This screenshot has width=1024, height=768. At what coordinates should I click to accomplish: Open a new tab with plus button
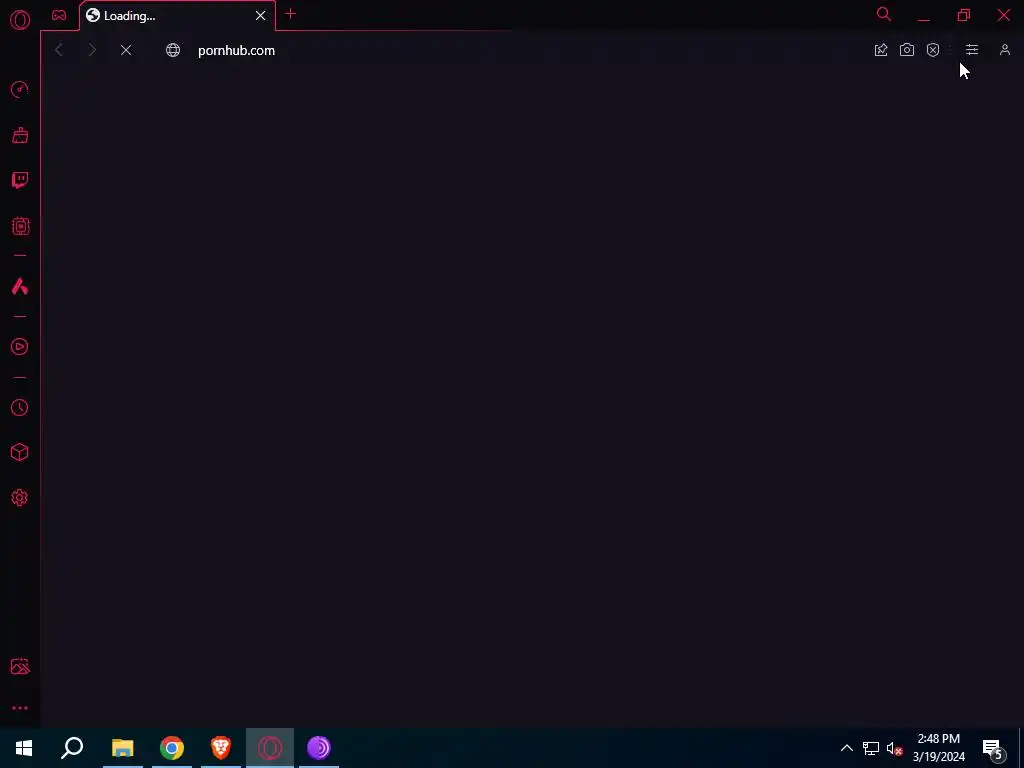[291, 14]
